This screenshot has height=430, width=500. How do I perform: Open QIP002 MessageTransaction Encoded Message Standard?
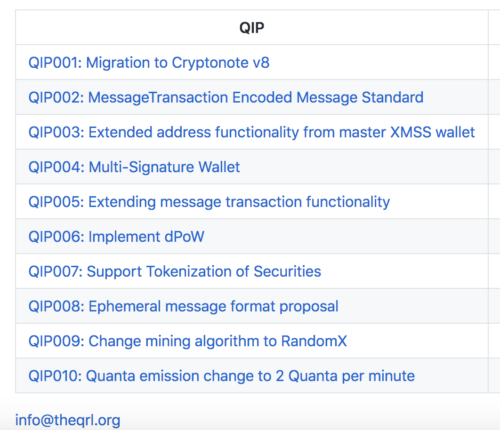(x=226, y=97)
